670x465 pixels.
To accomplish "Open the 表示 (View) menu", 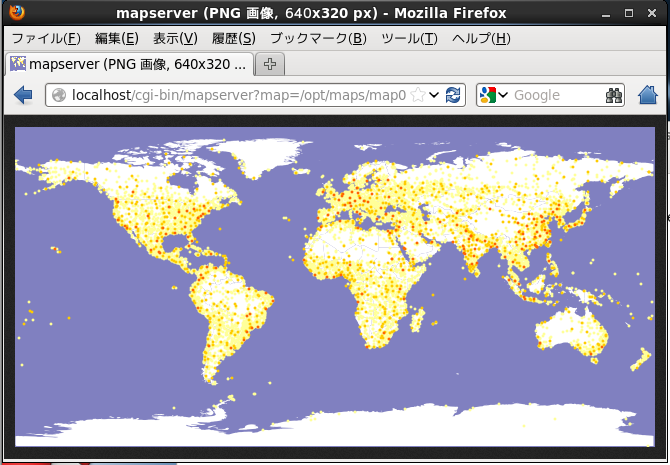I will click(175, 38).
